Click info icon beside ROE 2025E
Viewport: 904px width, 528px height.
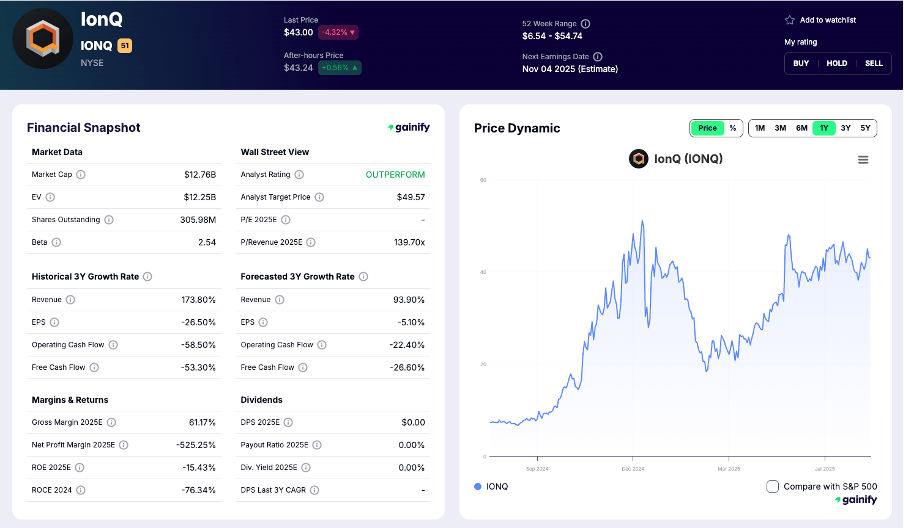pyautogui.click(x=80, y=467)
